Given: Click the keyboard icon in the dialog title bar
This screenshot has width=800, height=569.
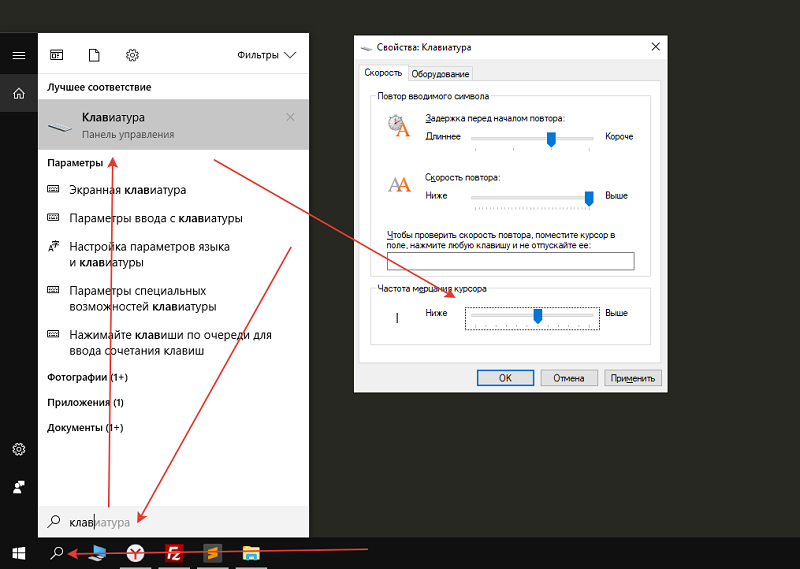Looking at the screenshot, I should 366,48.
